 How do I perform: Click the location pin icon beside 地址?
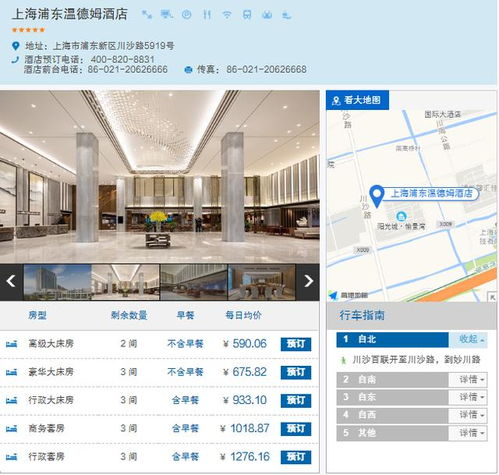tap(15, 46)
